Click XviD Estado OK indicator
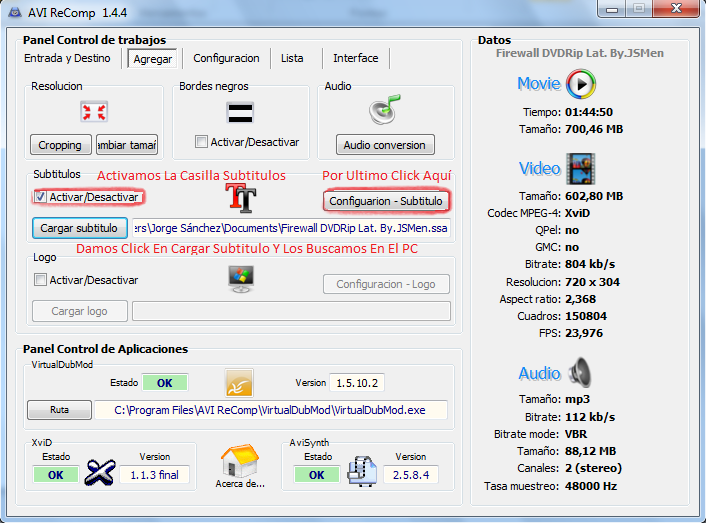Viewport: 706px width, 523px height. 56,475
